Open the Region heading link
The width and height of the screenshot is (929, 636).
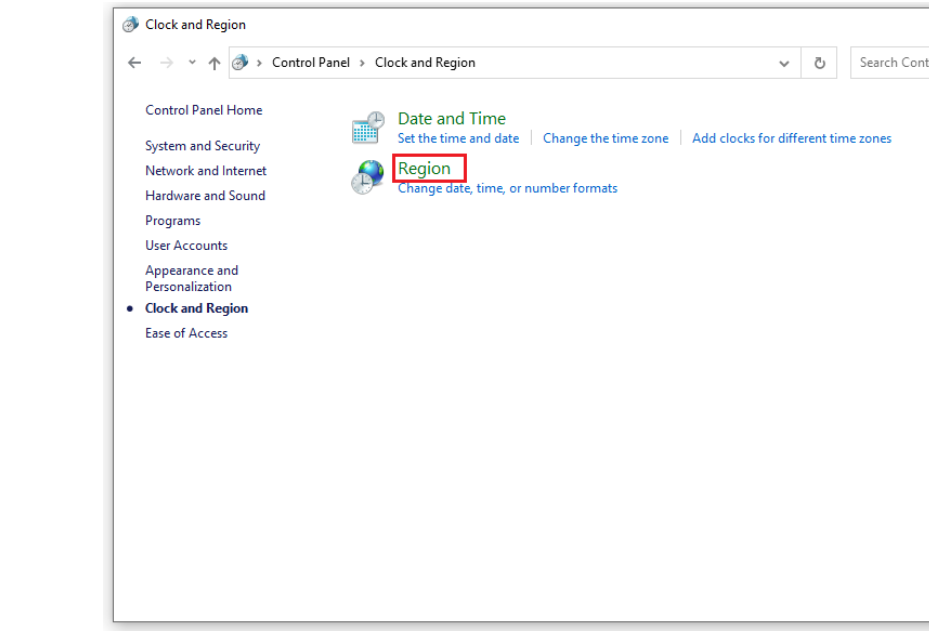click(x=424, y=169)
